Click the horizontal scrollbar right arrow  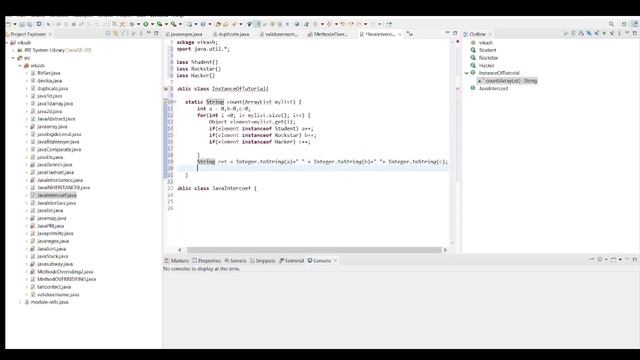[445, 250]
